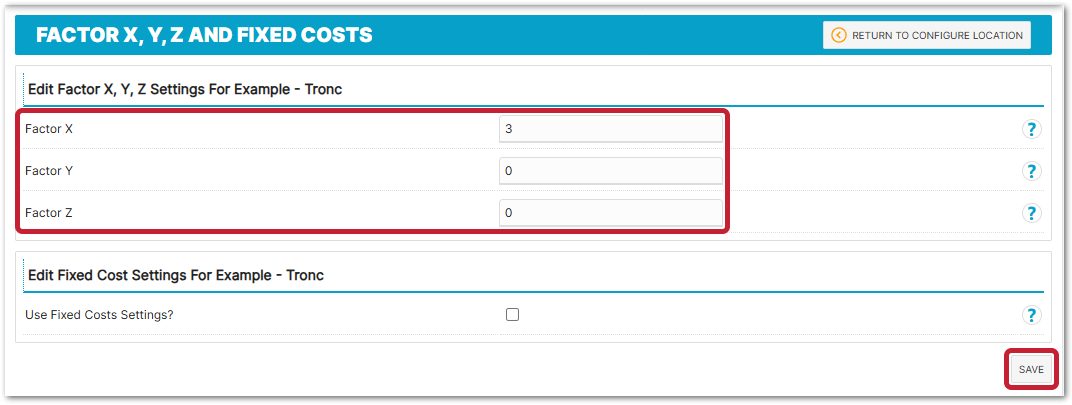1072x405 pixels.
Task: Show help for Use Fixed Costs Settings
Action: pyautogui.click(x=1031, y=315)
